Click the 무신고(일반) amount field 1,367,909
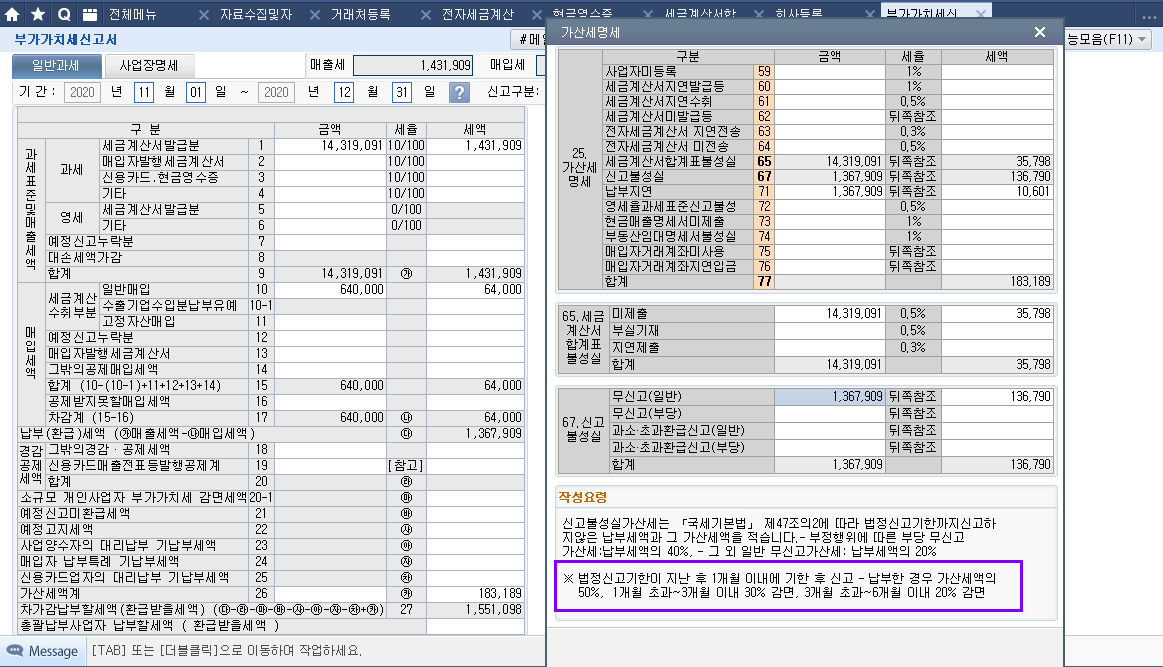 click(829, 396)
